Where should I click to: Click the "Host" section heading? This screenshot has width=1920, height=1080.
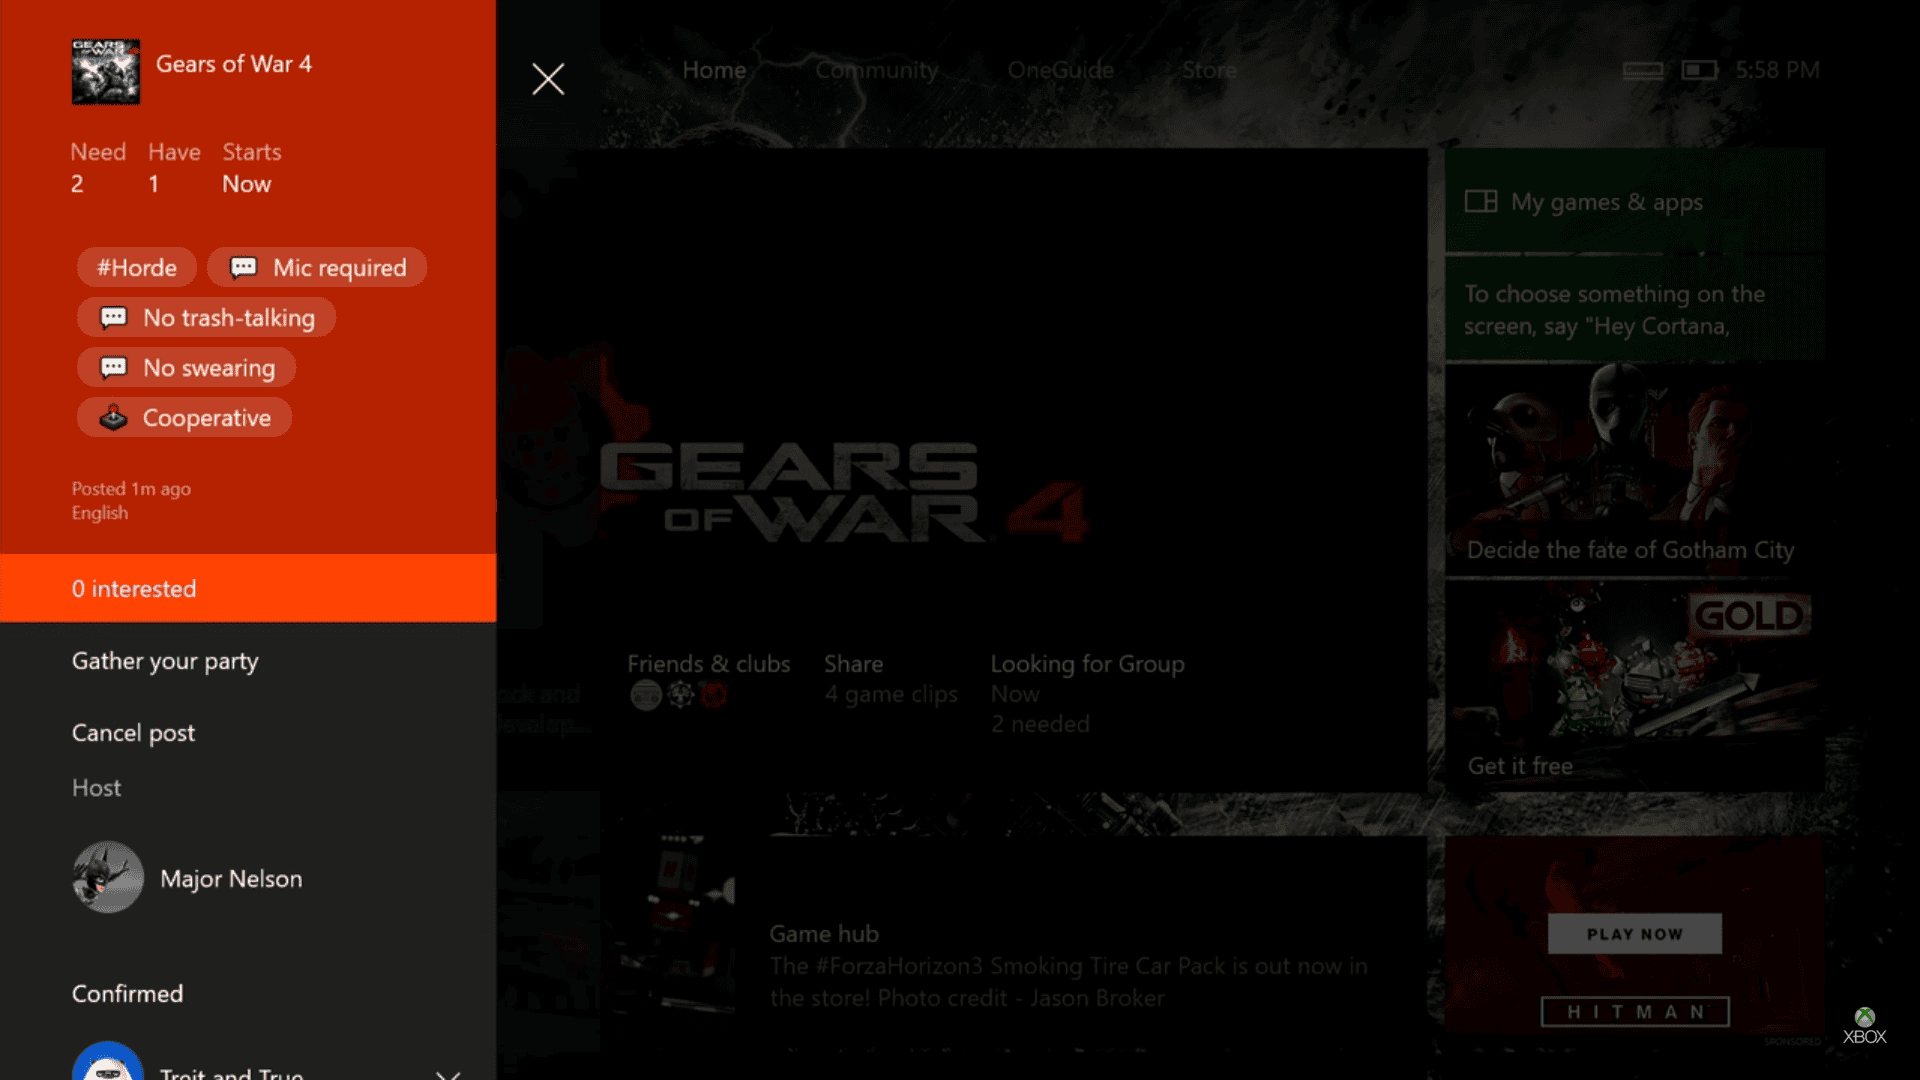96,788
